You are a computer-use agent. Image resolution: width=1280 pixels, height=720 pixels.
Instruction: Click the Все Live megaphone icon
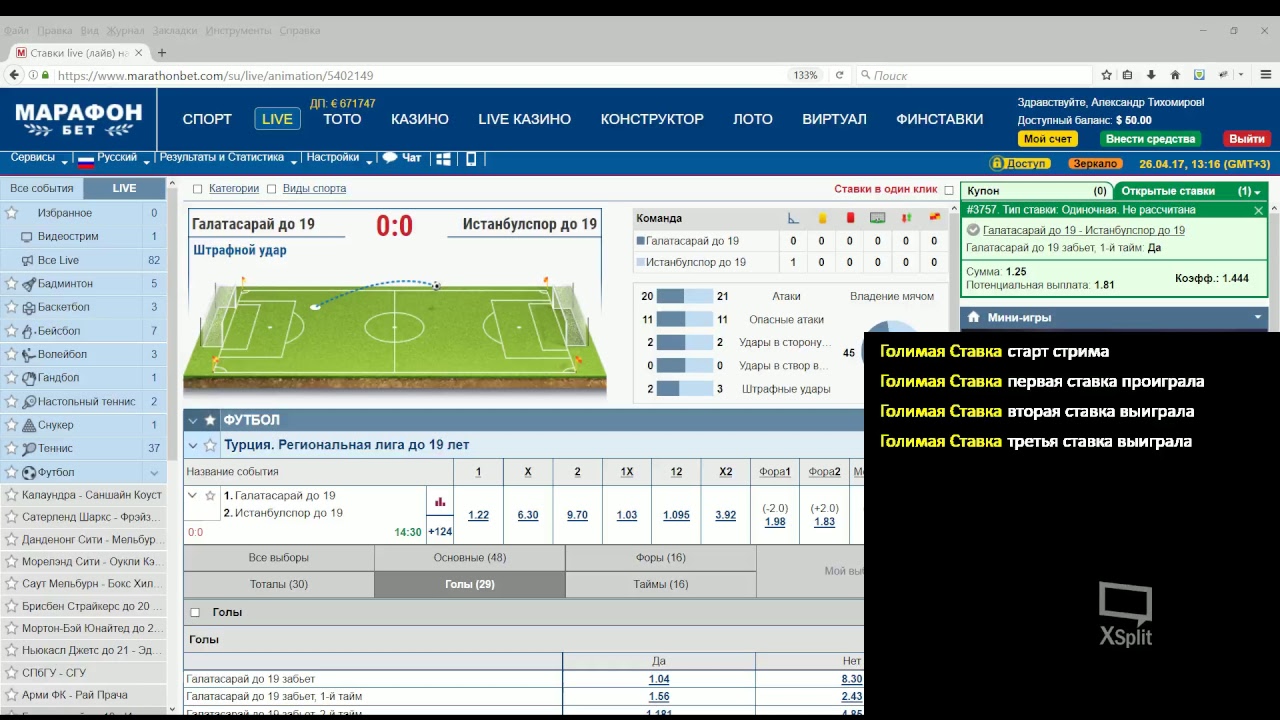point(27,260)
